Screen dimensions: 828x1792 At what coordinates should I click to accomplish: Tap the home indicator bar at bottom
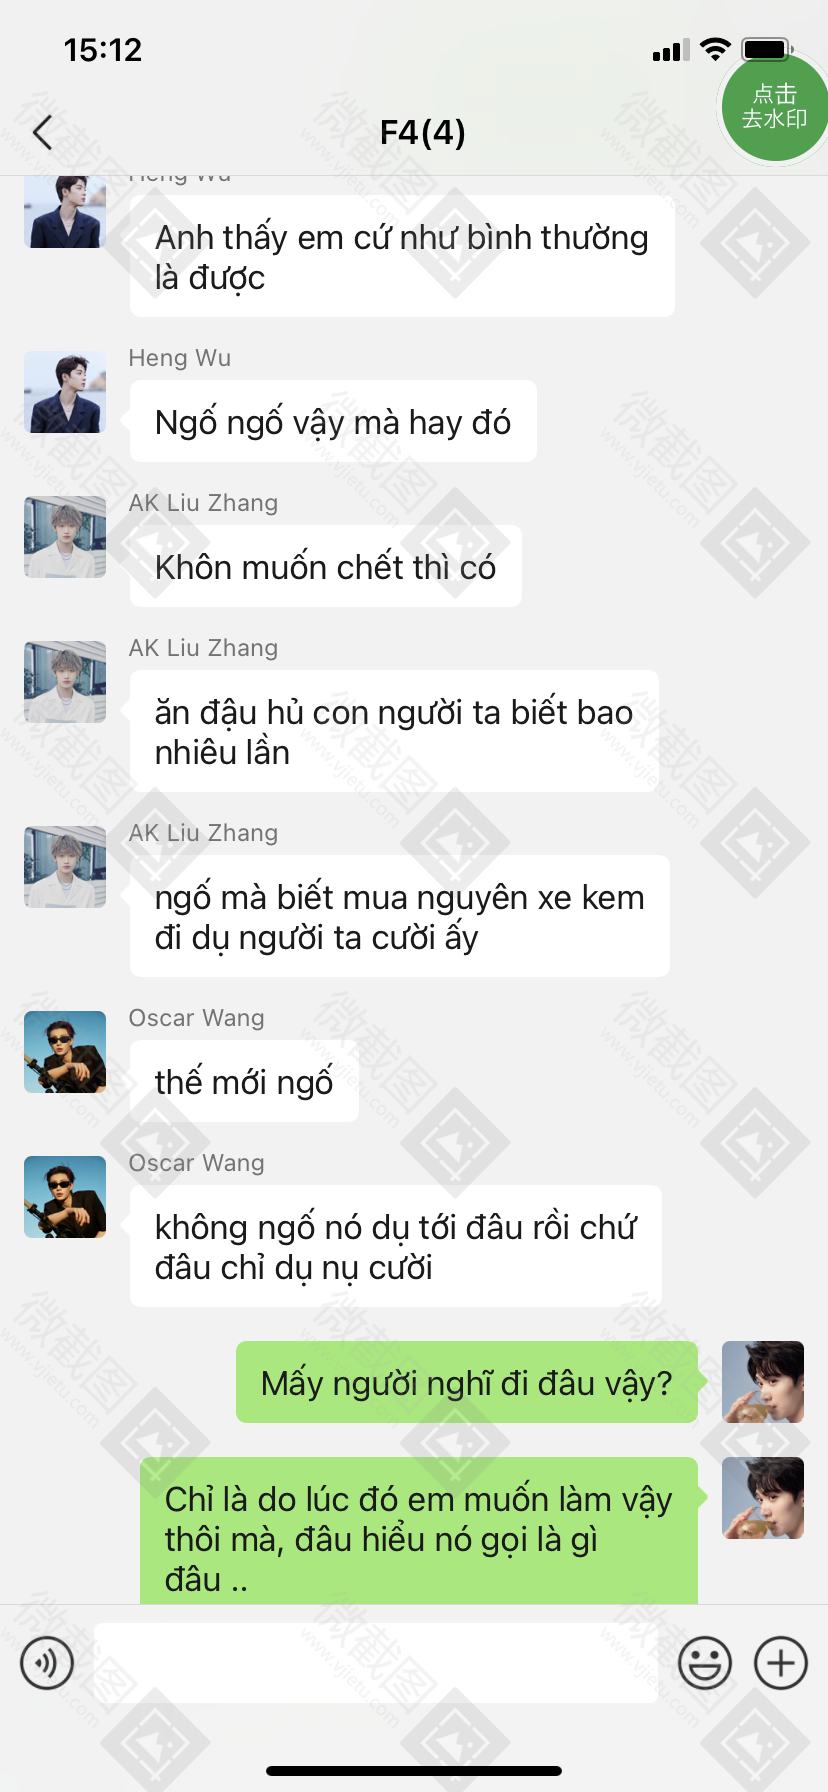(x=414, y=1770)
